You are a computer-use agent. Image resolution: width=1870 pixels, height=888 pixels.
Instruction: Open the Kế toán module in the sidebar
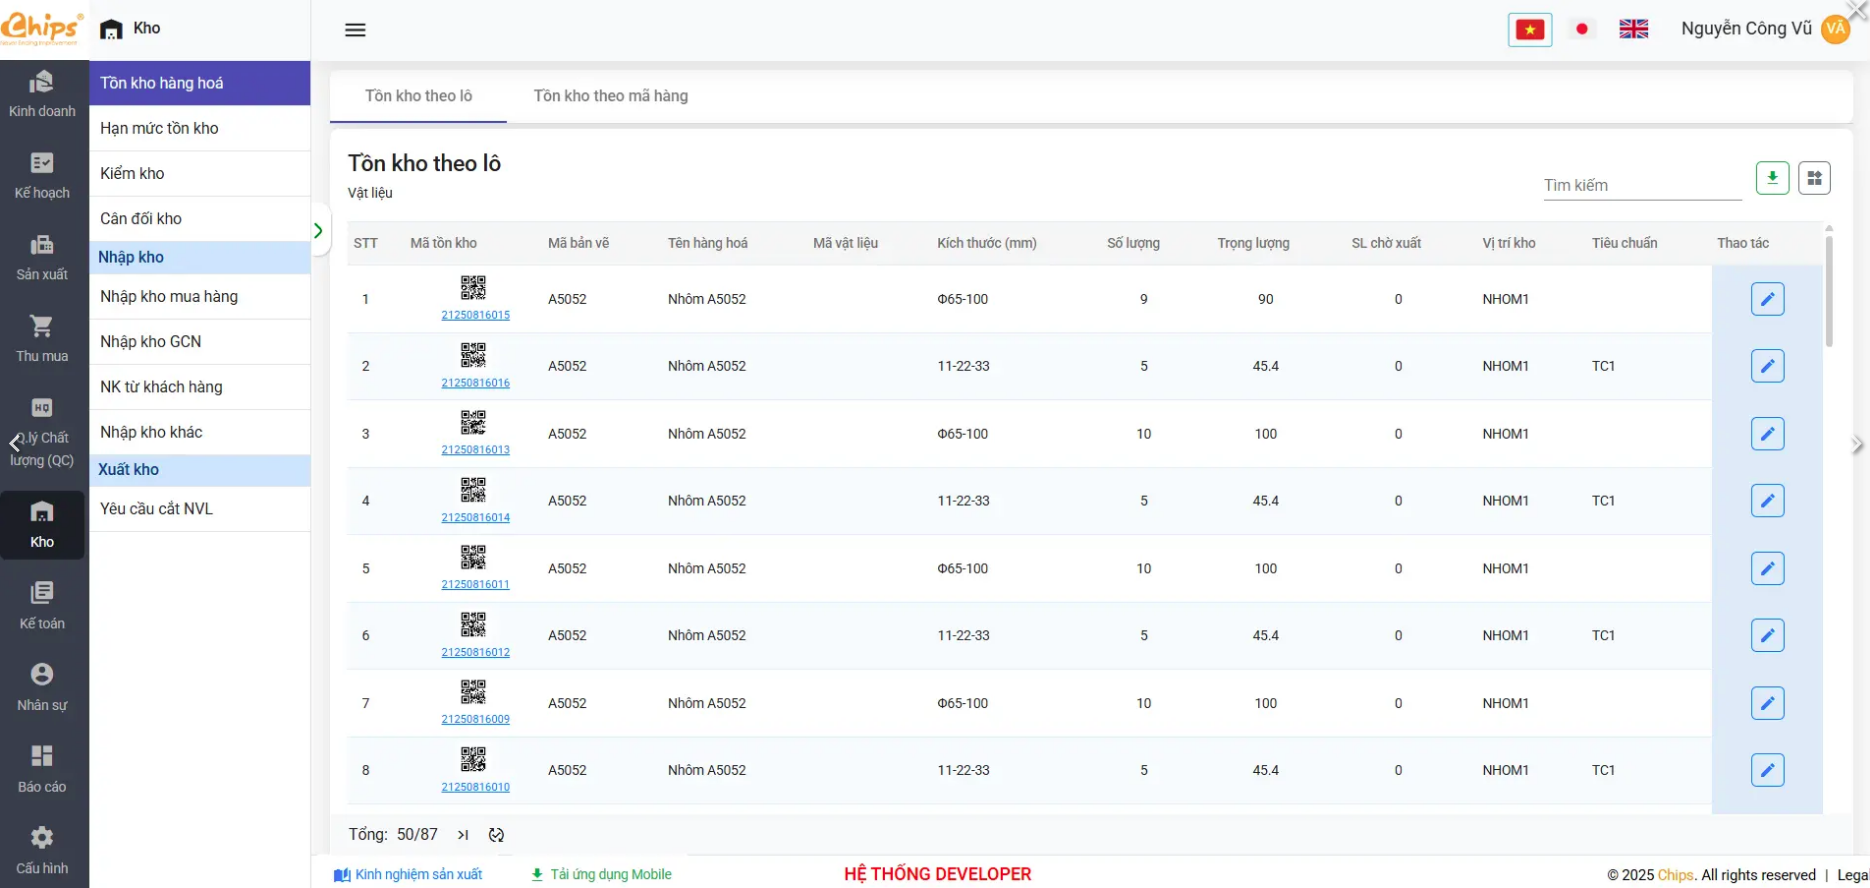tap(42, 606)
